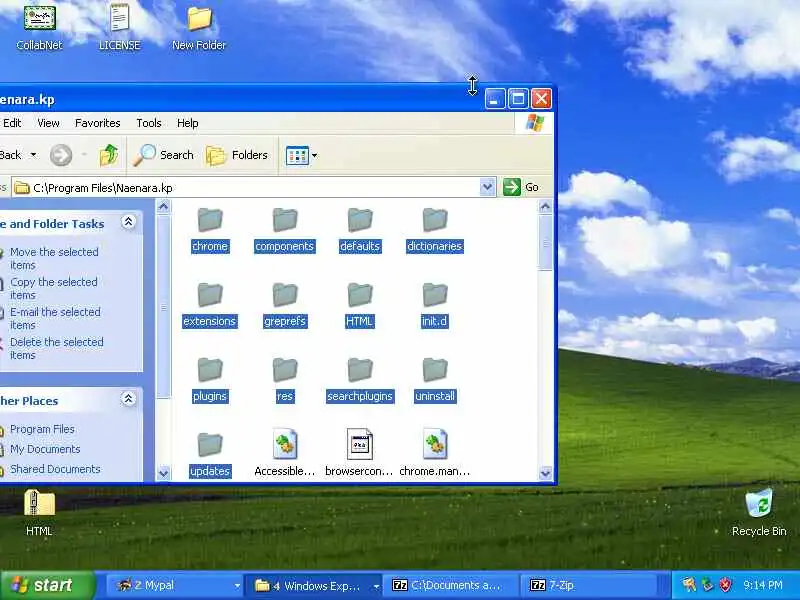Select the components folder icon
The height and width of the screenshot is (600, 800).
[x=285, y=220]
